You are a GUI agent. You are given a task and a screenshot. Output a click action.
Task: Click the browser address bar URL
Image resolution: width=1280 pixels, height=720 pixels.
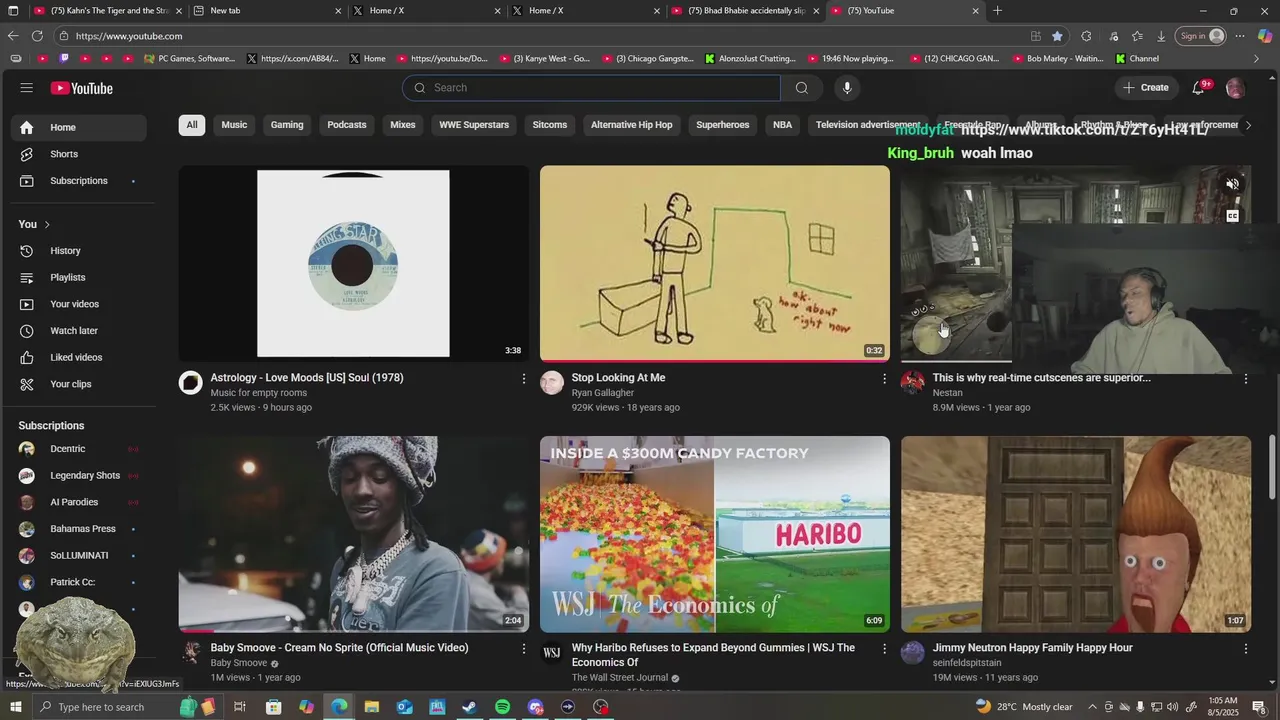coord(129,36)
